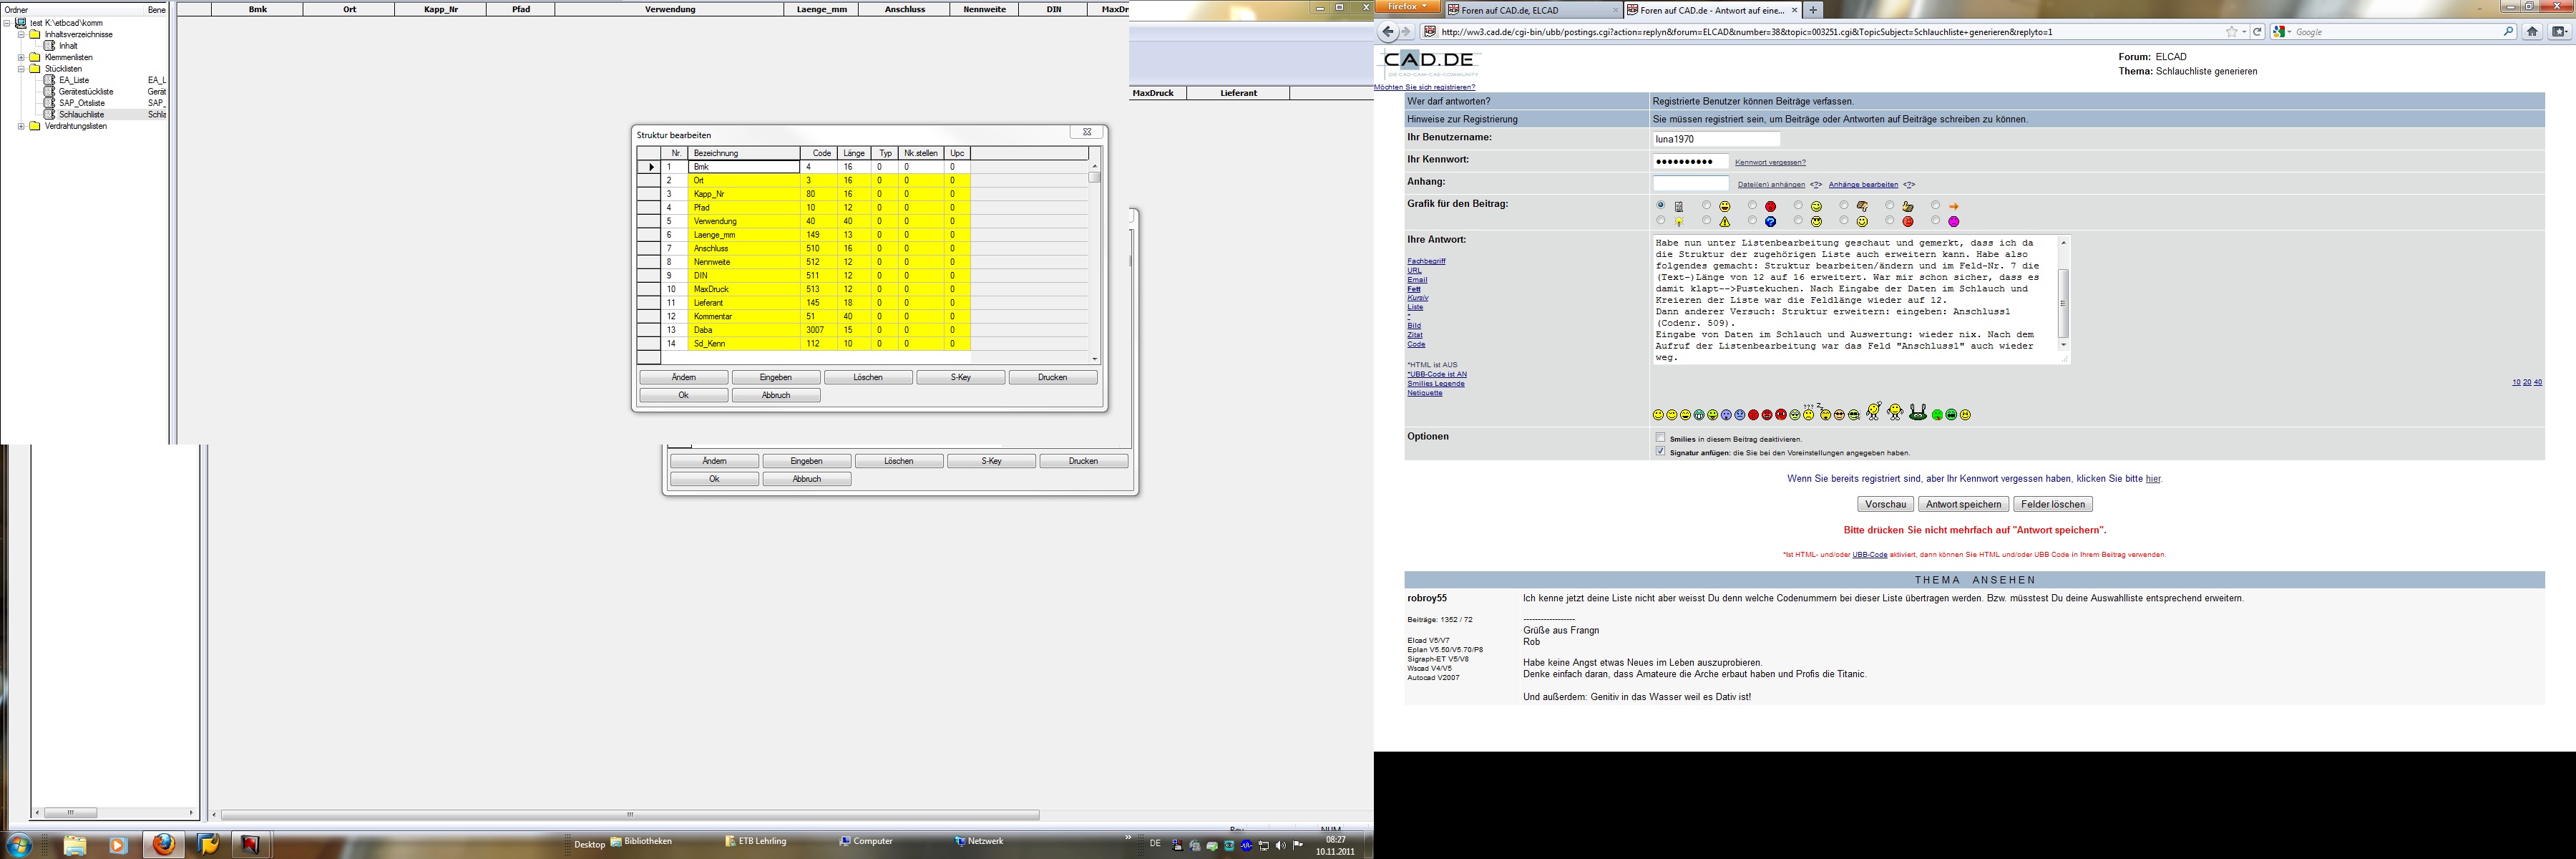Click the 'Ihr Benutzername' input field
The height and width of the screenshot is (859, 2576).
(x=1716, y=139)
